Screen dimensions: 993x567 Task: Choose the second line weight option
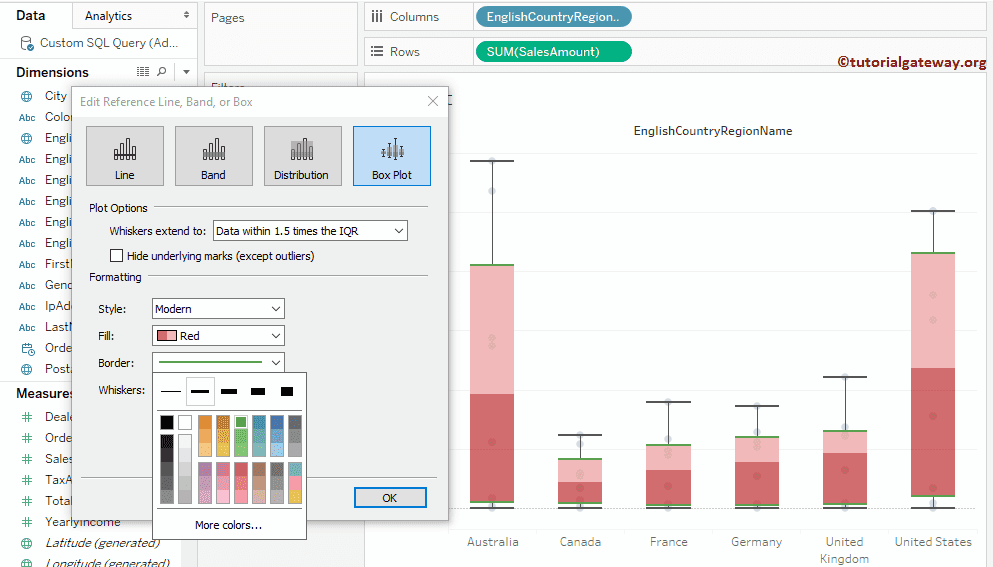click(200, 392)
